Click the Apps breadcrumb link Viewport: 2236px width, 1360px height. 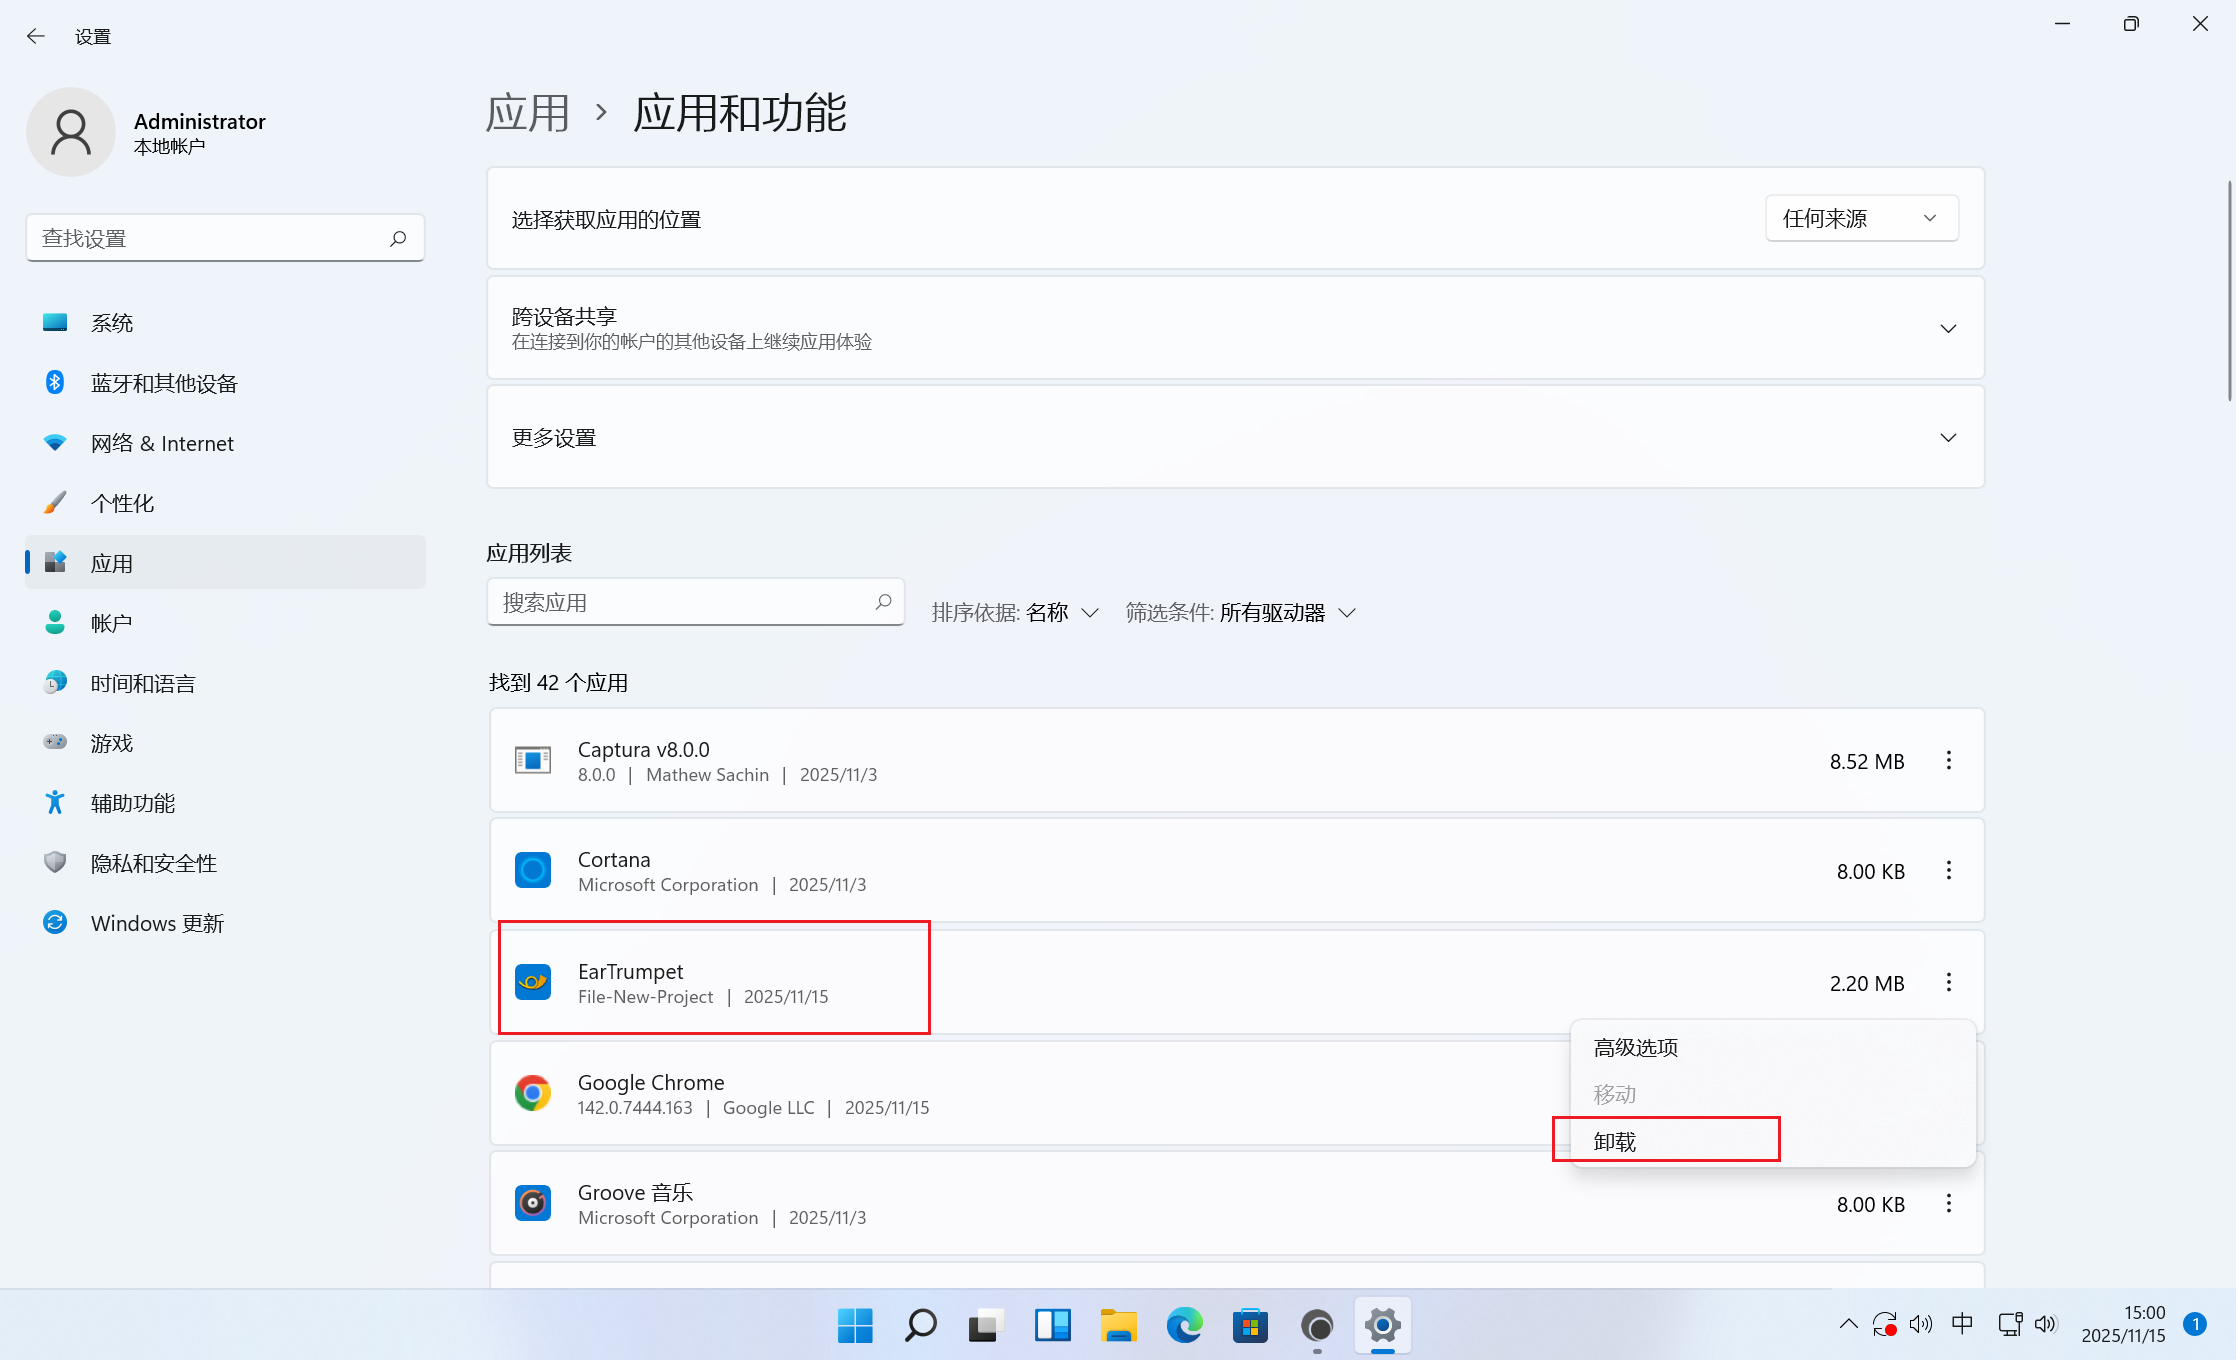point(528,113)
